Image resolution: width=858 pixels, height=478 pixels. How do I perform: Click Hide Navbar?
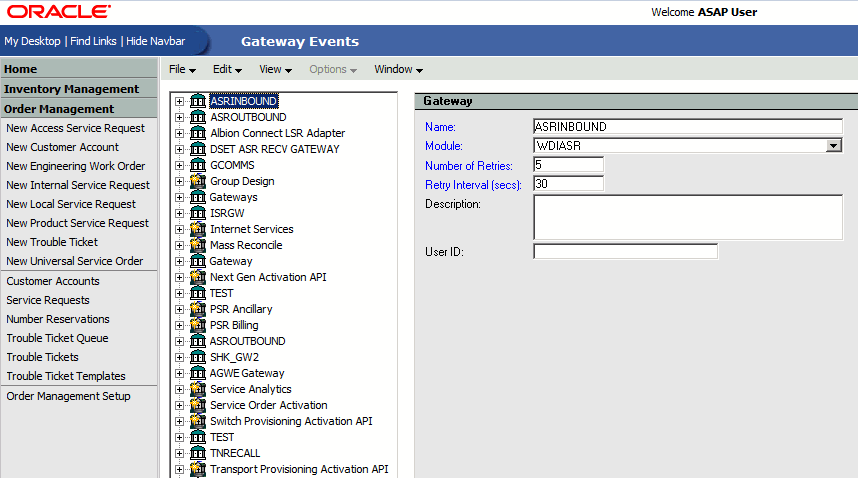155,41
